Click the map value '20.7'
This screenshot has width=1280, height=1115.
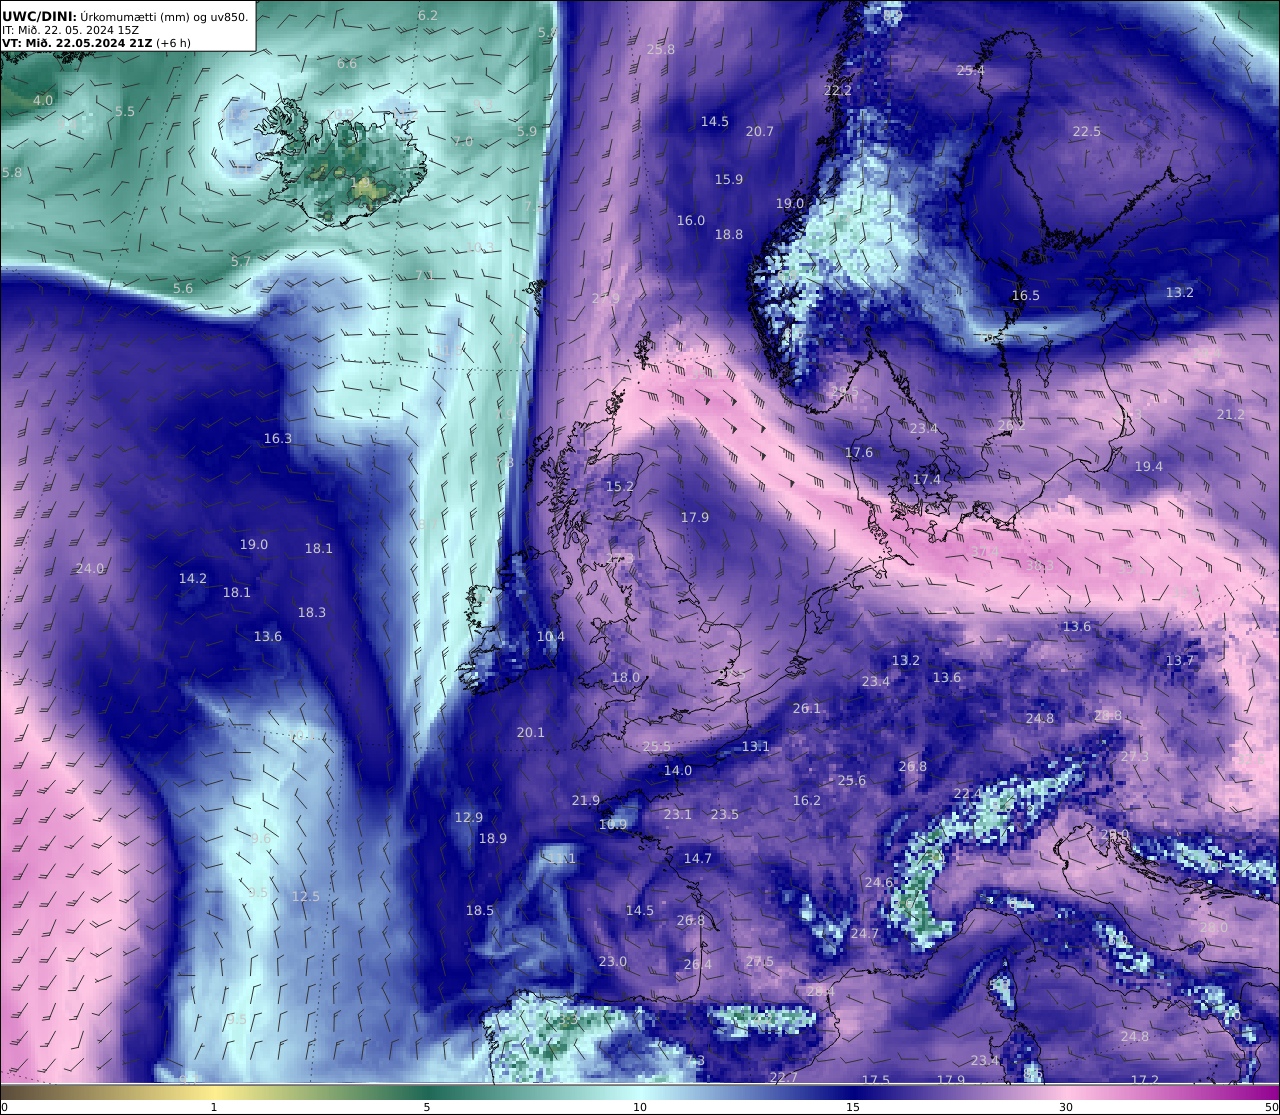click(760, 131)
